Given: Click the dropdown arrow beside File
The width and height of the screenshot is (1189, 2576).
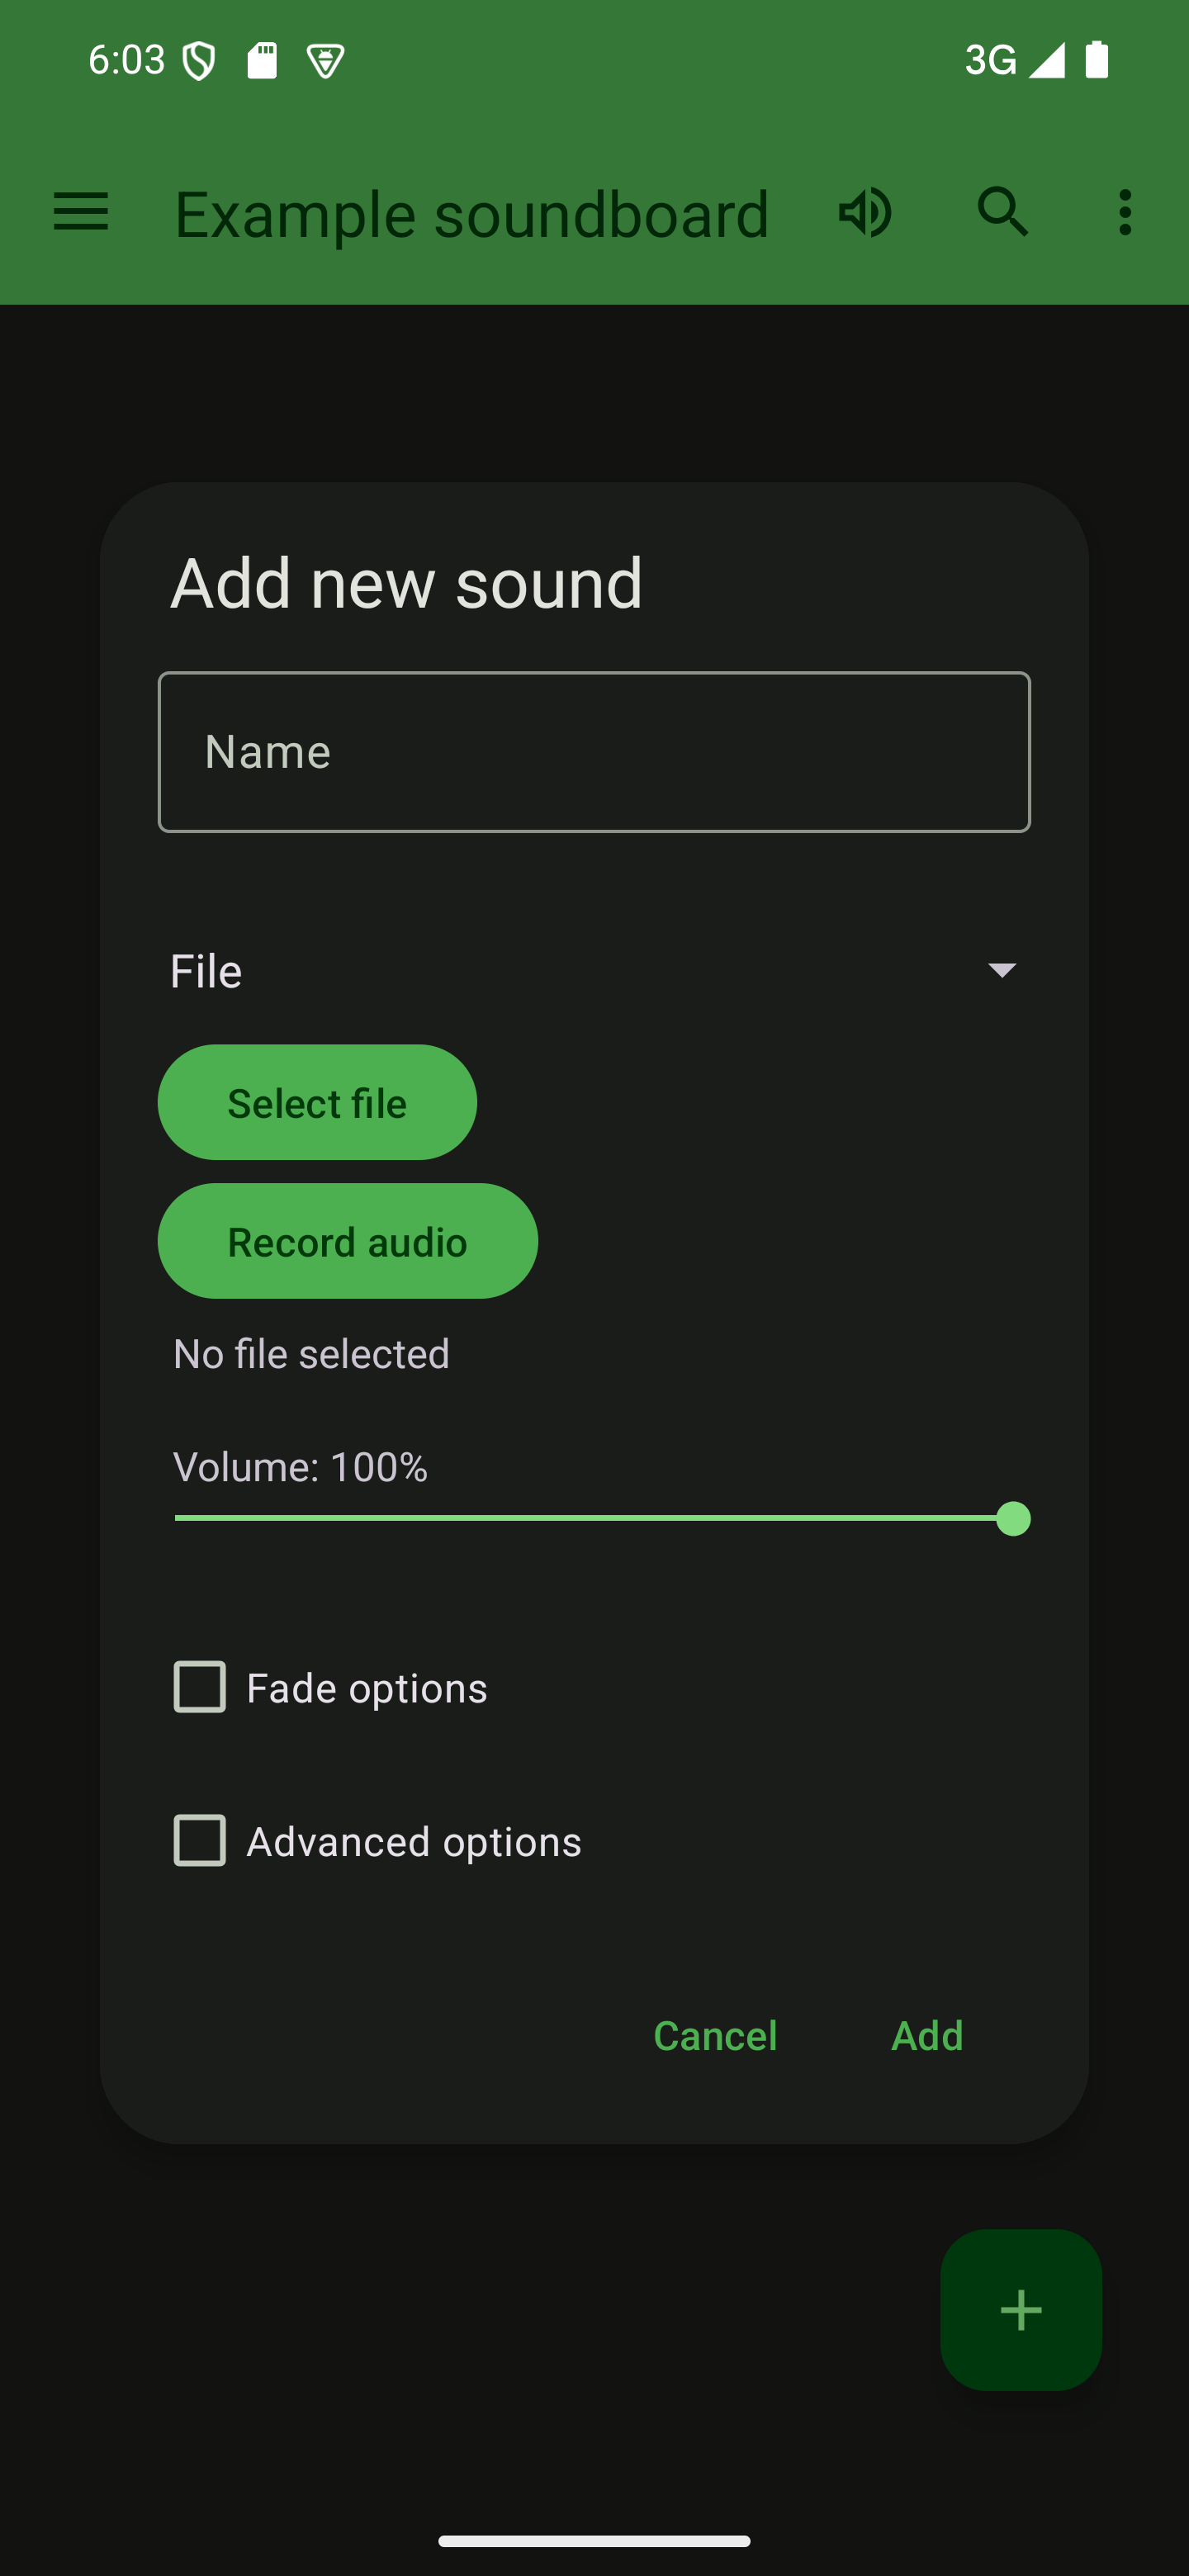Looking at the screenshot, I should click(x=1001, y=970).
